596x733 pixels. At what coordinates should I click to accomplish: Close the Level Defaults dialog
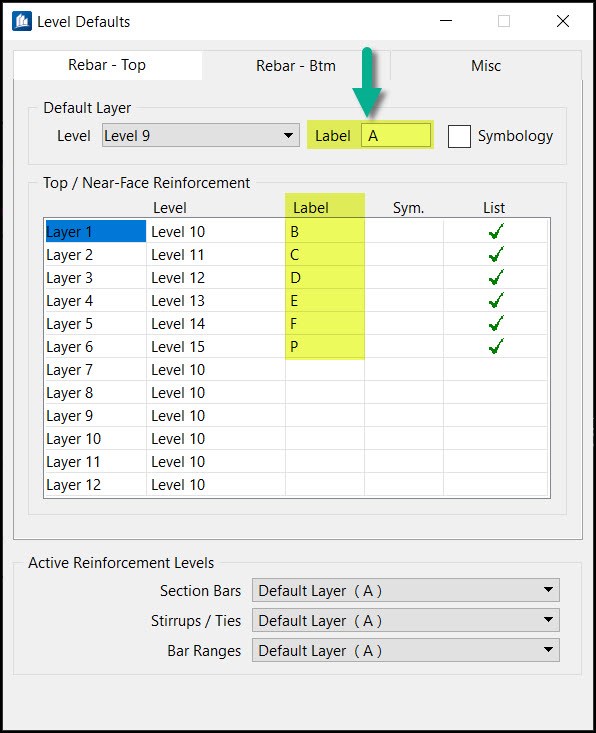[x=563, y=21]
